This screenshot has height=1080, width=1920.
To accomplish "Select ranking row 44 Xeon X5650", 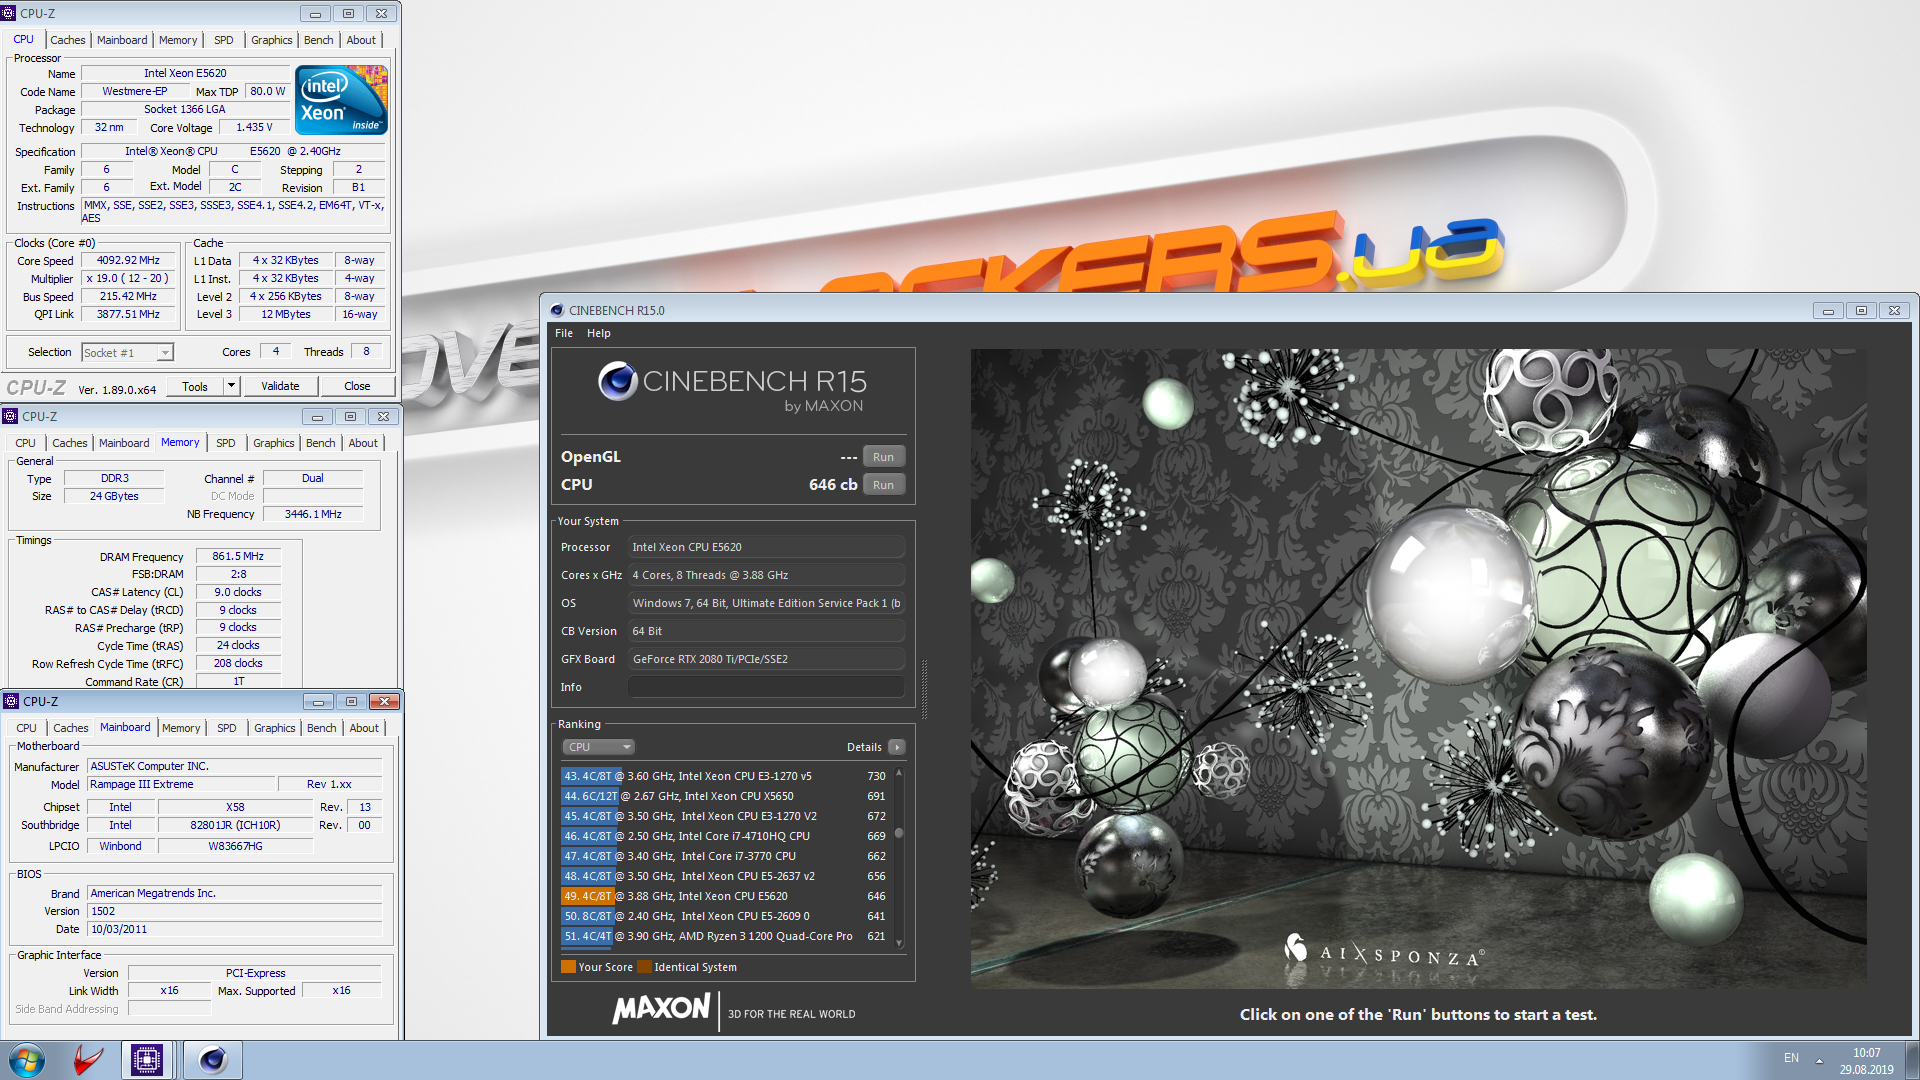I will [725, 796].
